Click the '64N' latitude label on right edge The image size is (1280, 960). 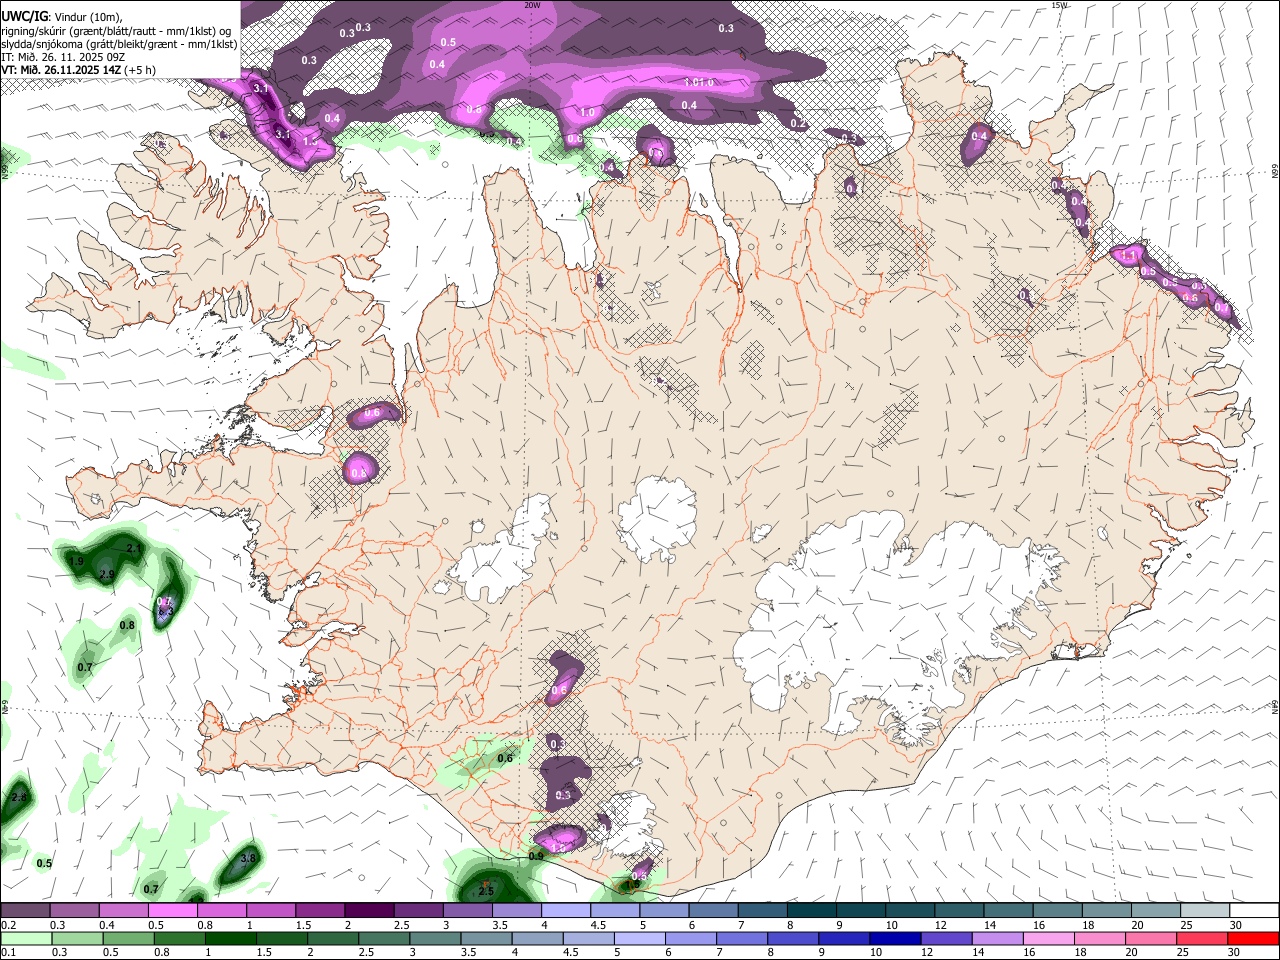[1275, 706]
